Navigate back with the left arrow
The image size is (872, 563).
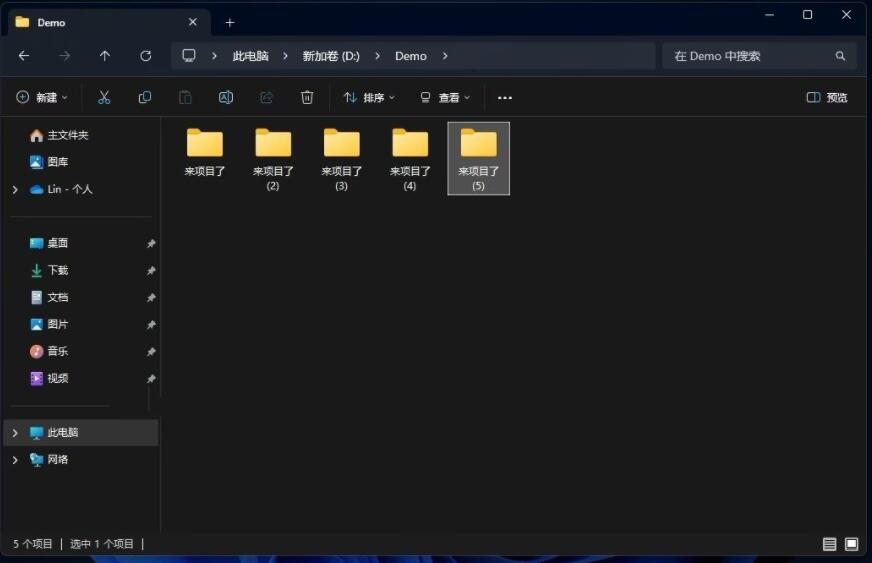(x=24, y=56)
